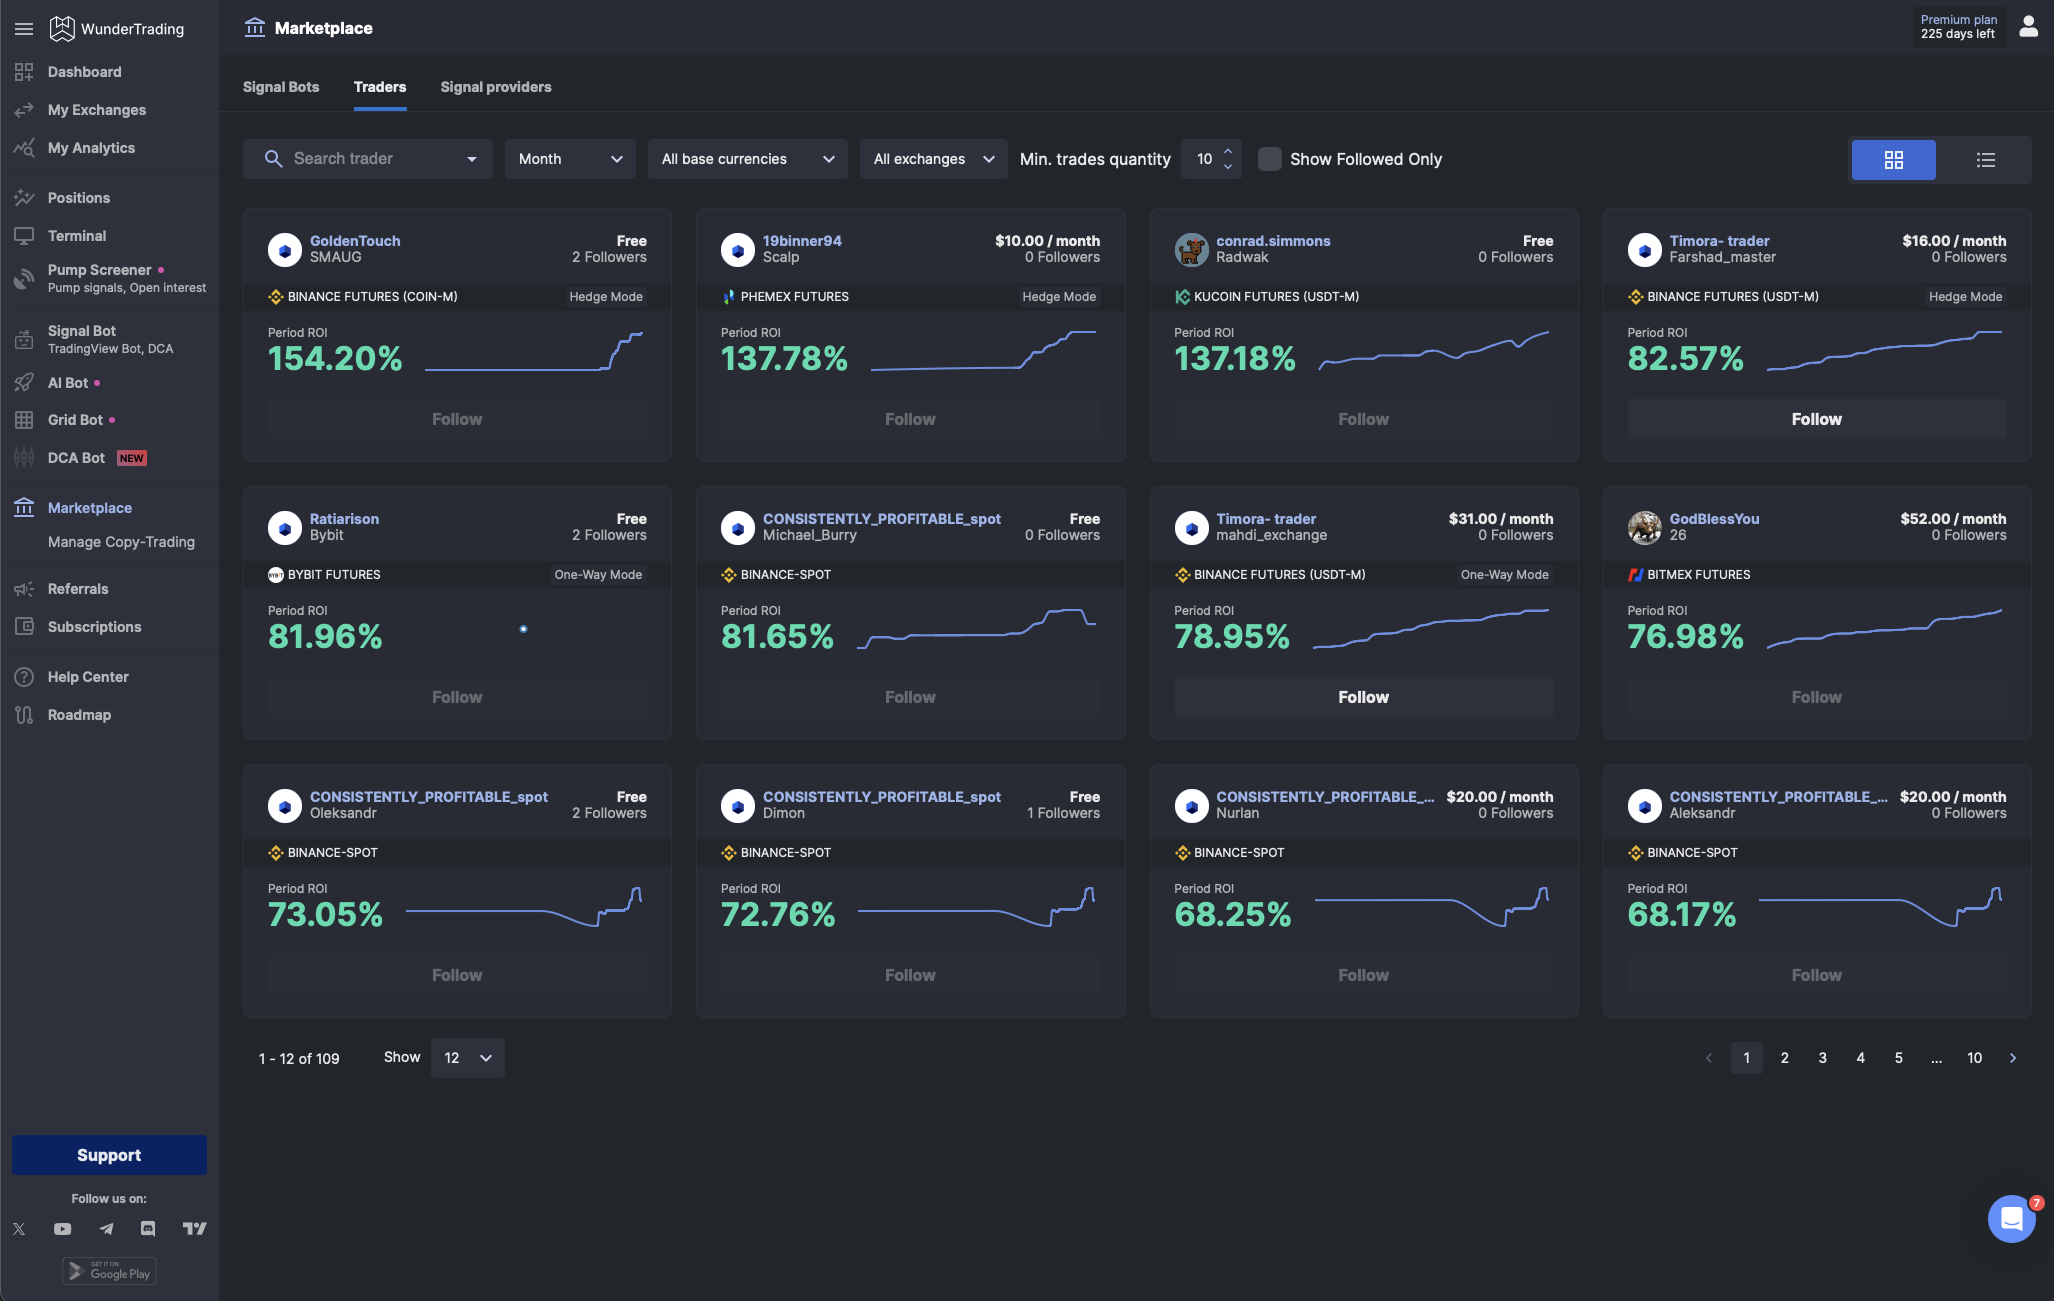Open the Grid Bot page
The image size is (2054, 1301).
pyautogui.click(x=75, y=420)
